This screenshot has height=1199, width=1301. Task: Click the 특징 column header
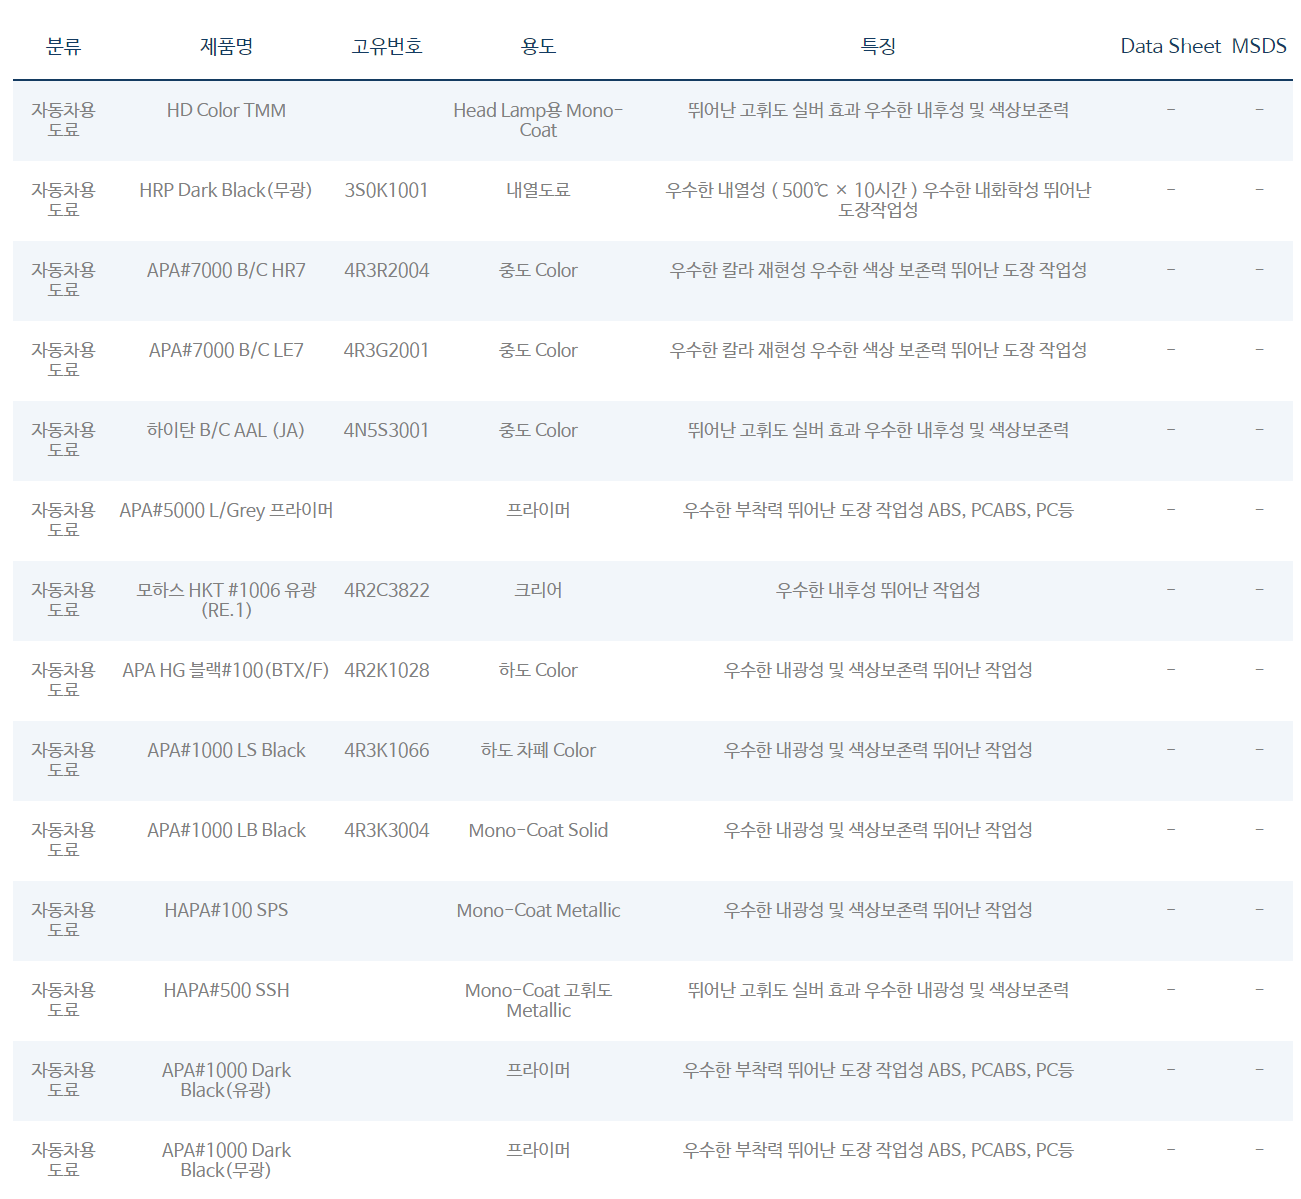point(878,46)
